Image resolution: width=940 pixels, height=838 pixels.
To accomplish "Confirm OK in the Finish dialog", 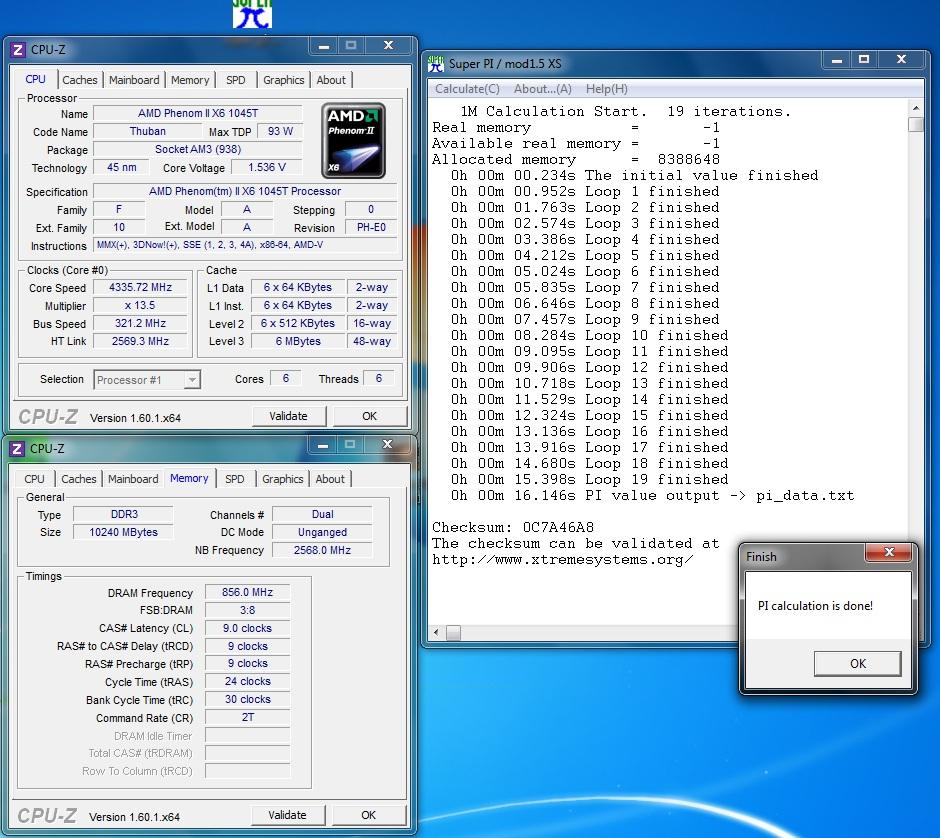I will point(857,664).
